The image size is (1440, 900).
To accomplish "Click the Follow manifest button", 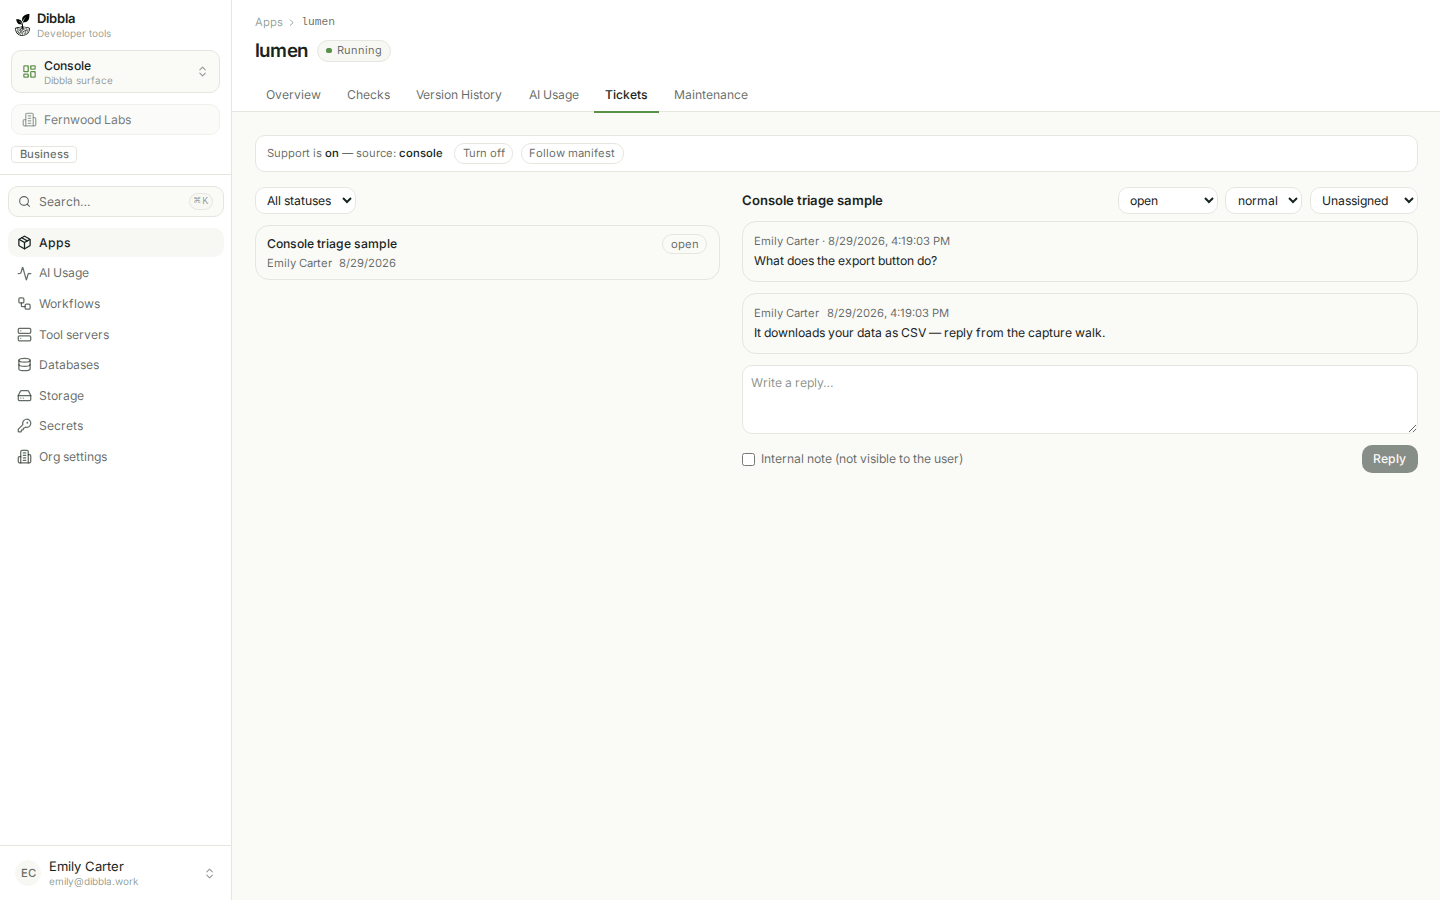I will click(572, 153).
